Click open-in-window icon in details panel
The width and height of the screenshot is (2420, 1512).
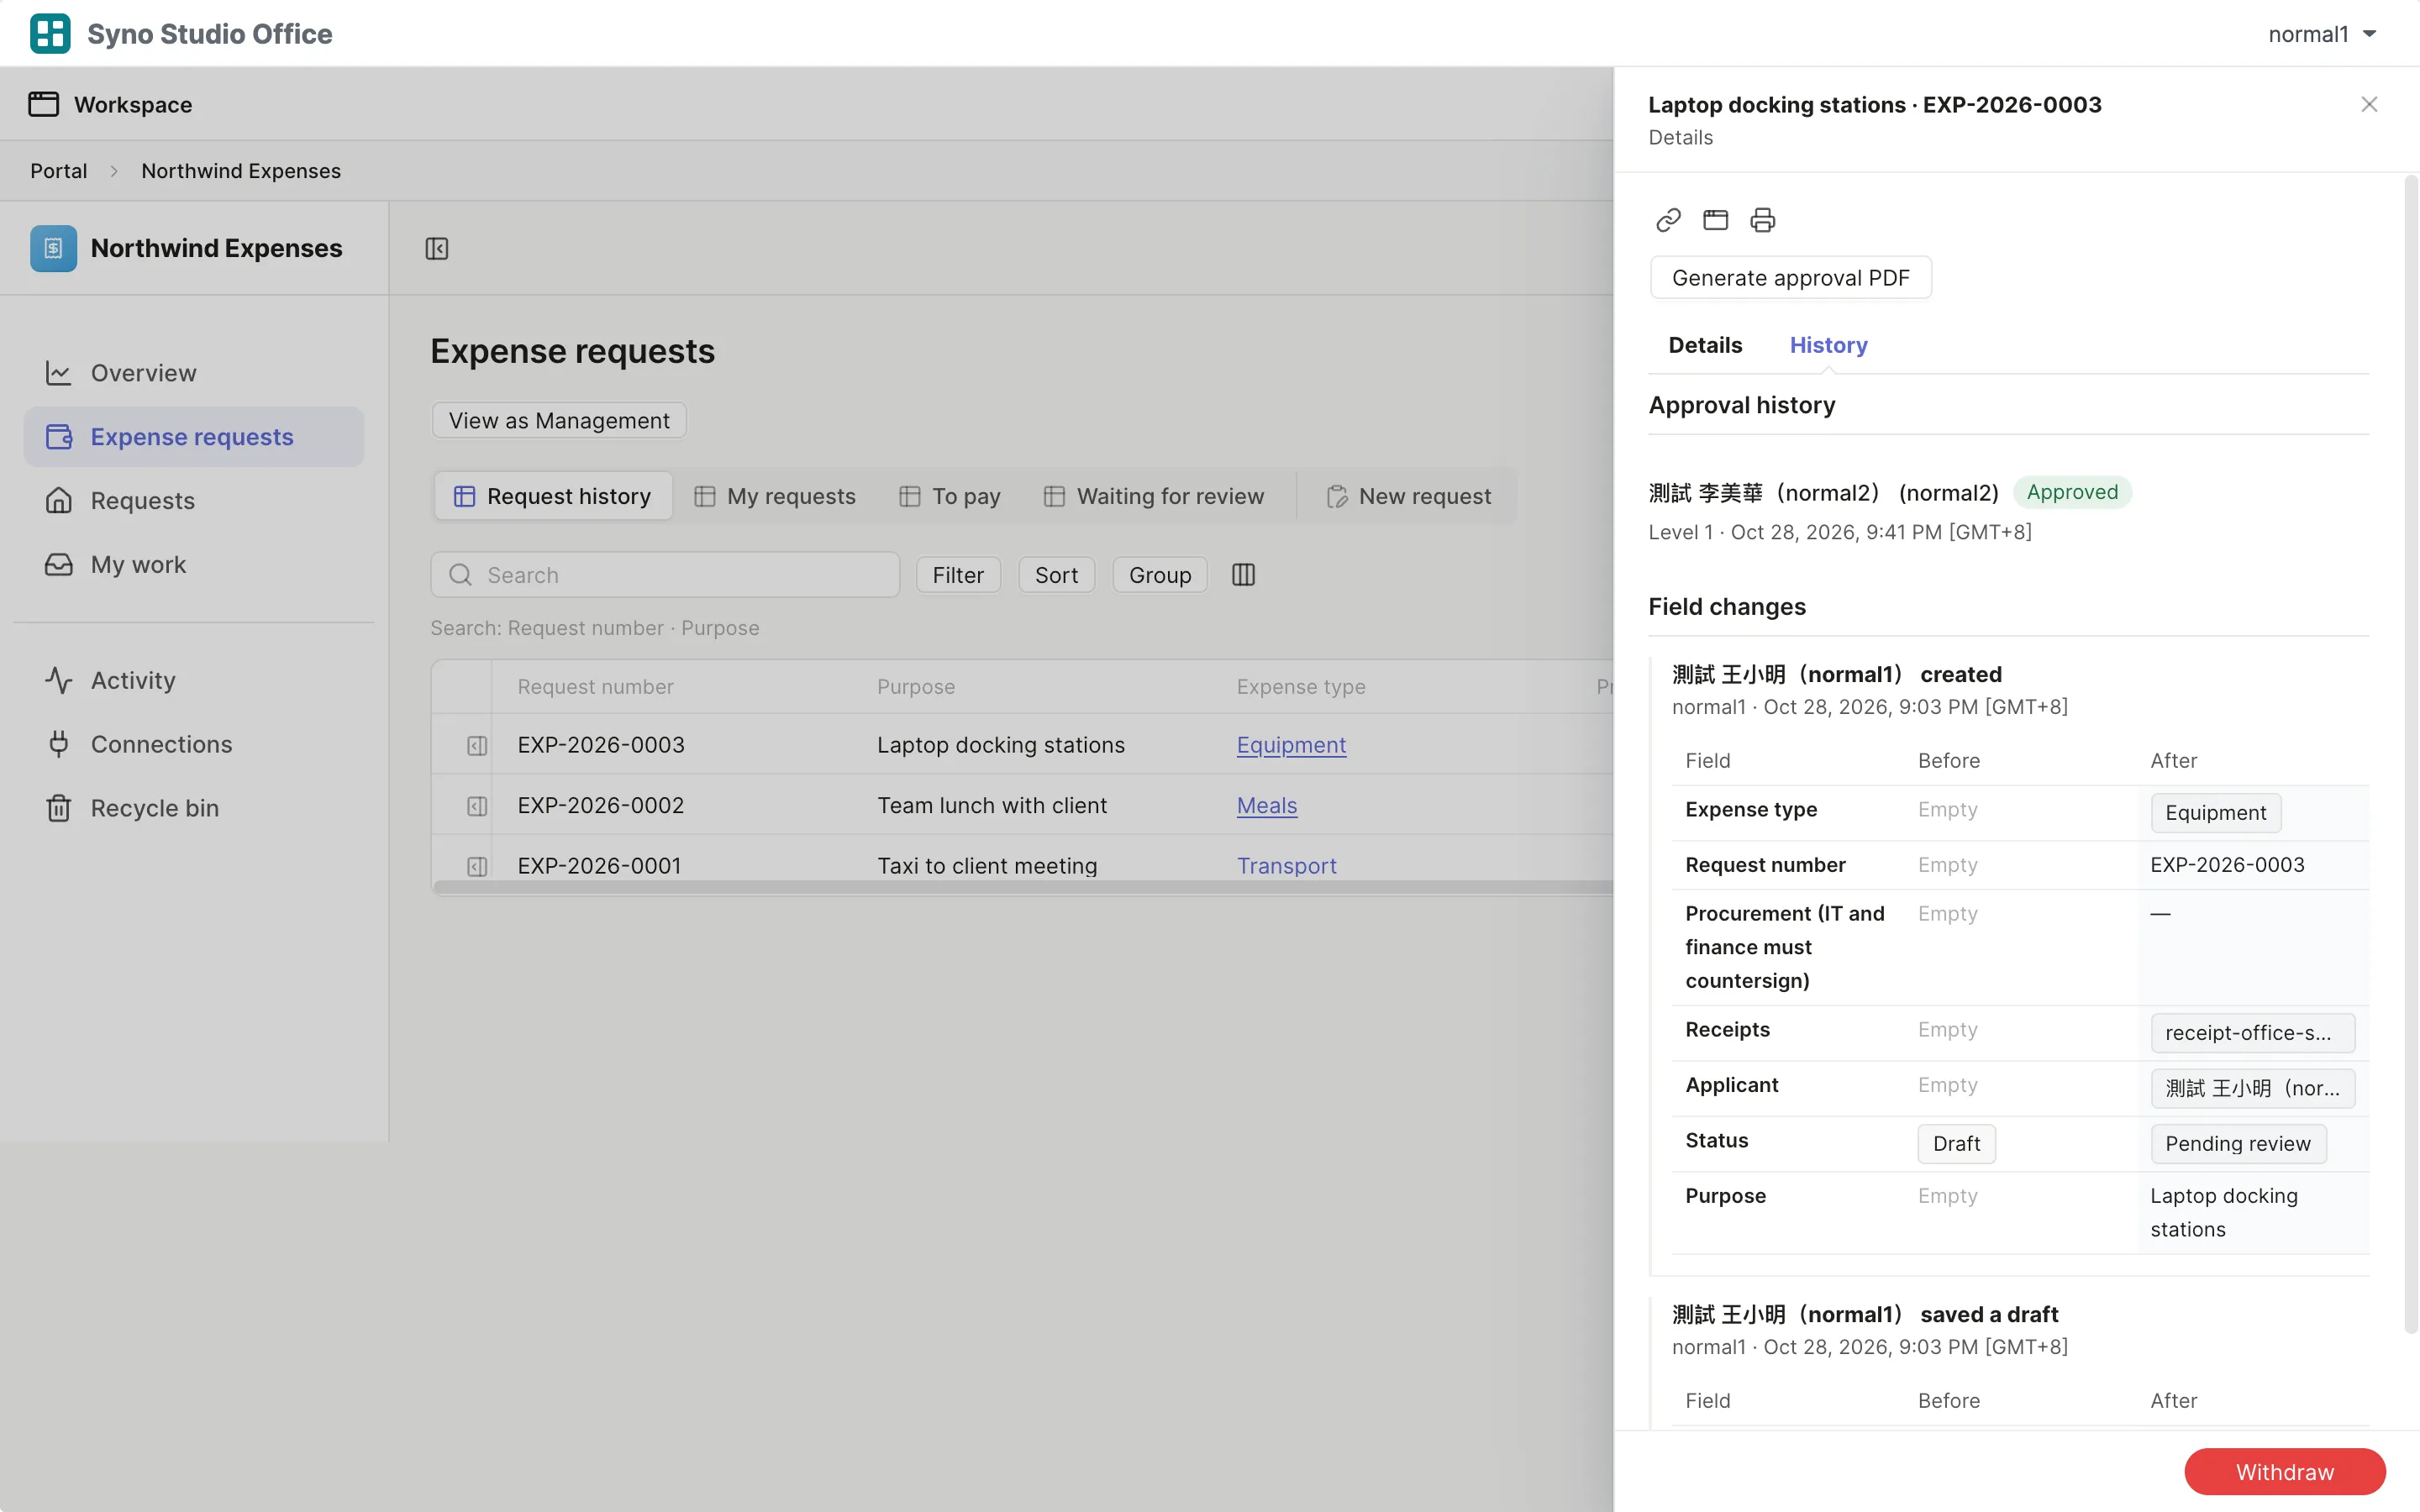pos(1715,220)
